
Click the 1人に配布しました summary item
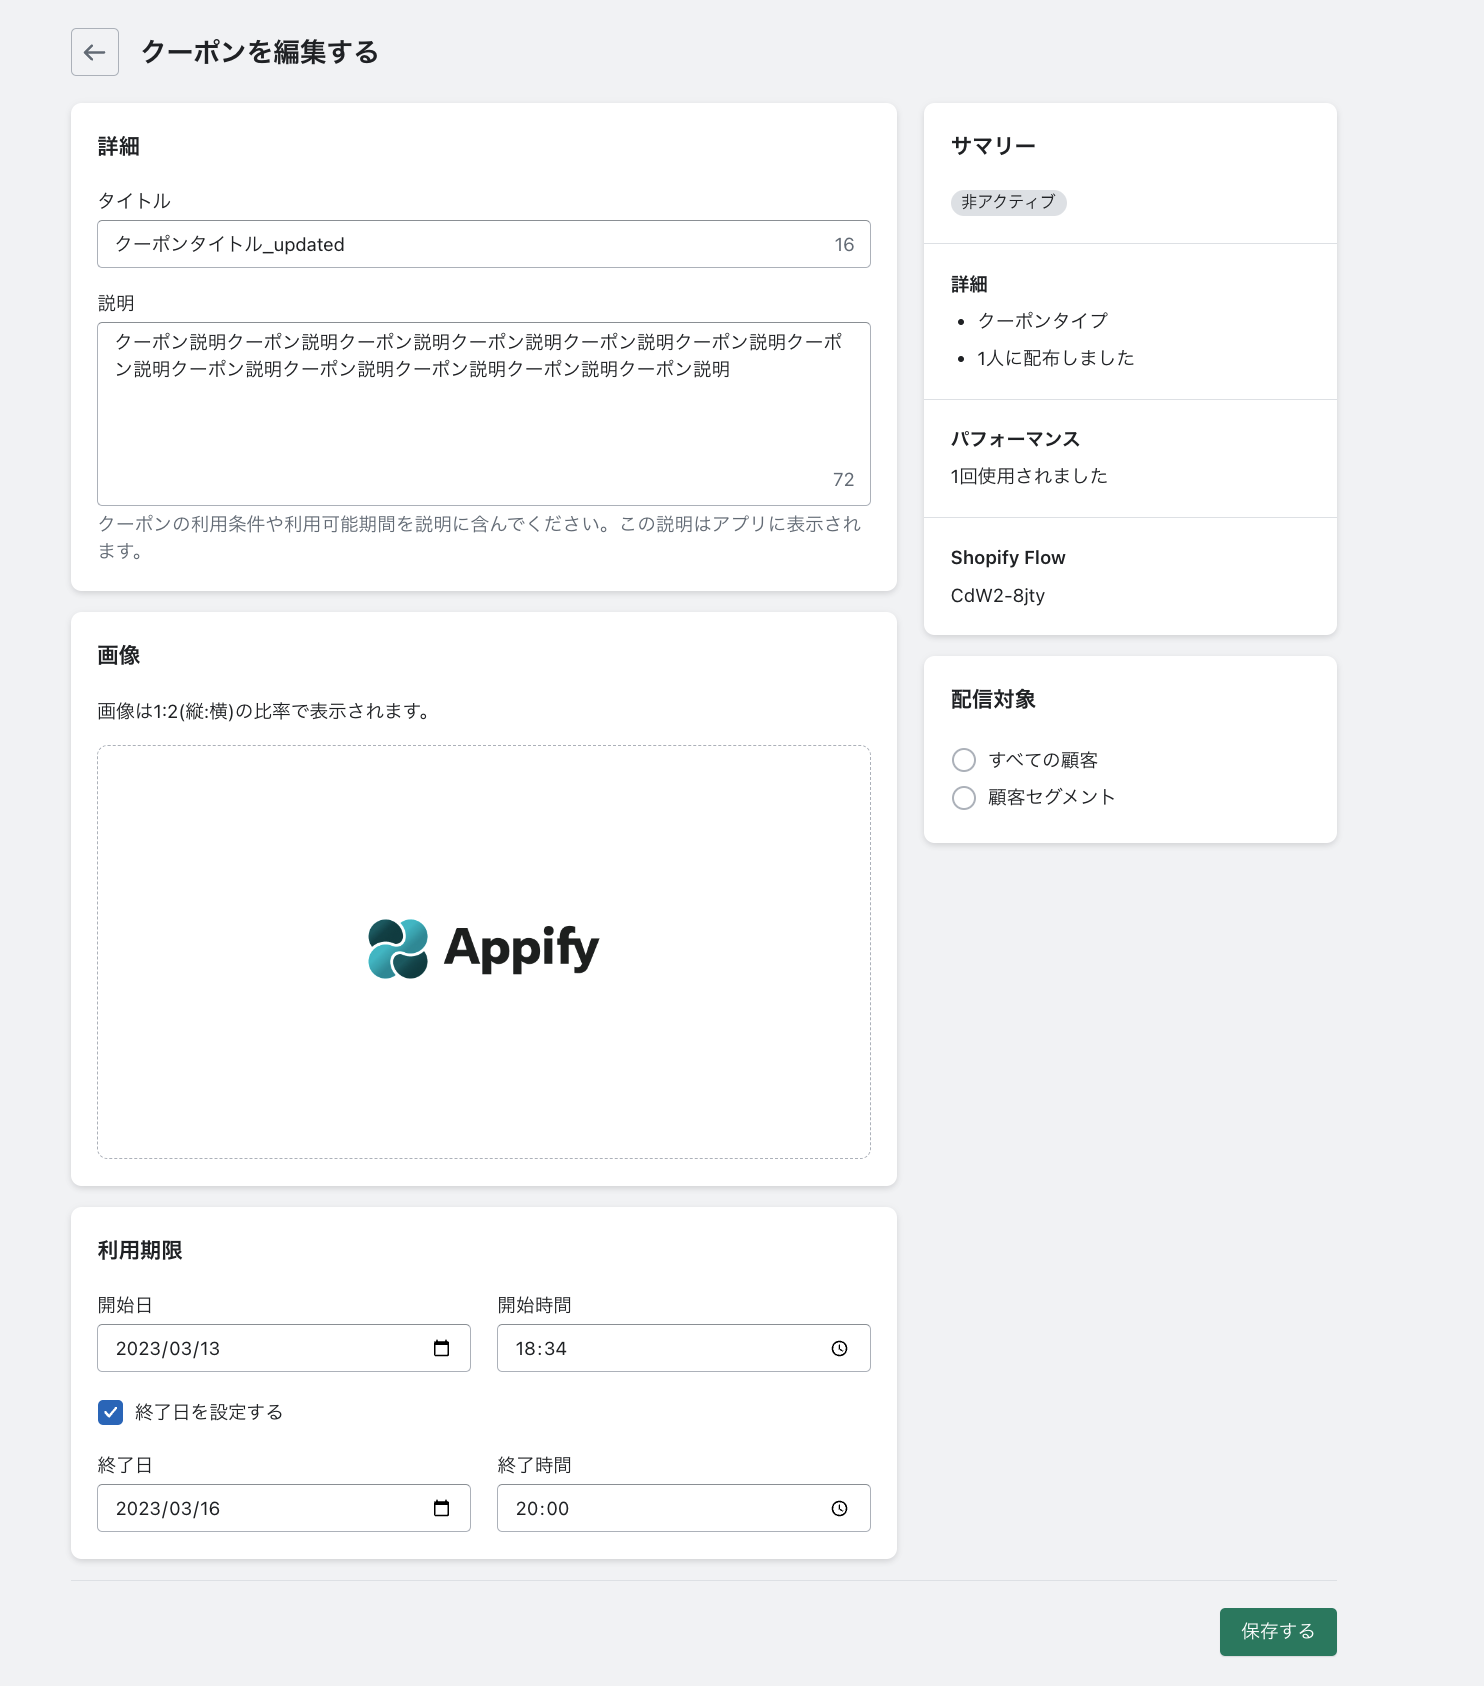pos(1056,358)
